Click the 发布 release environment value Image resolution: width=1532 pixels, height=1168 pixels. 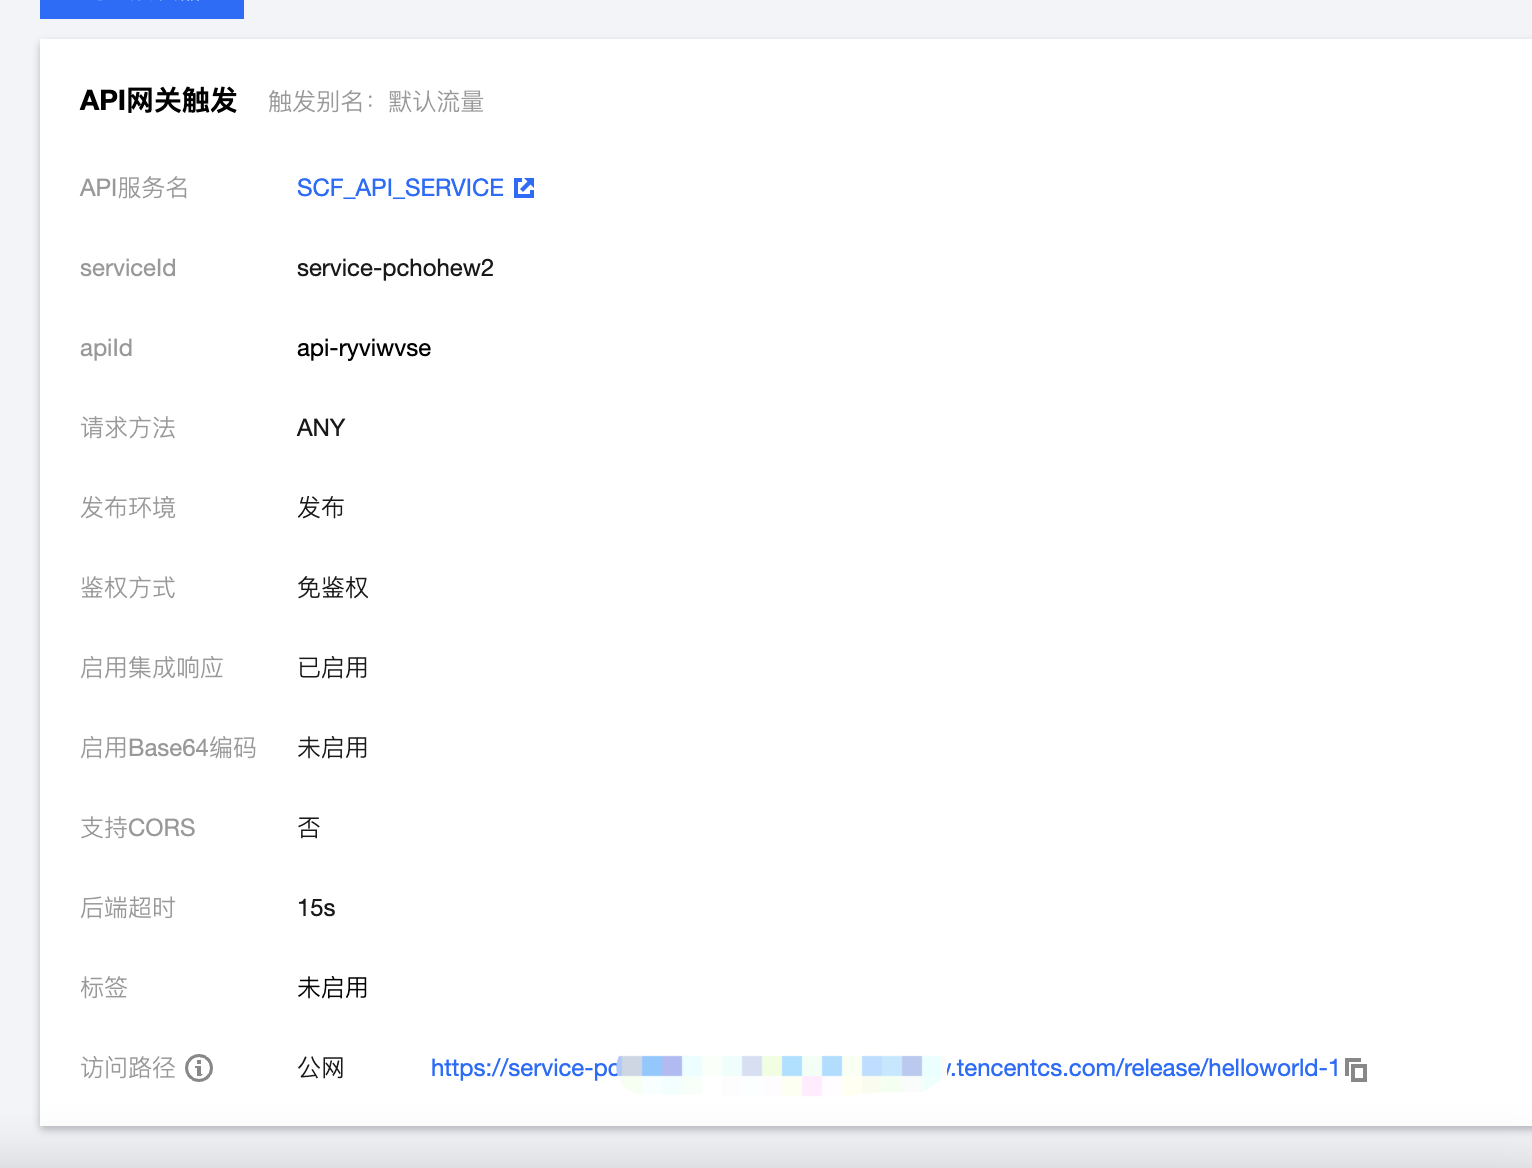321,508
